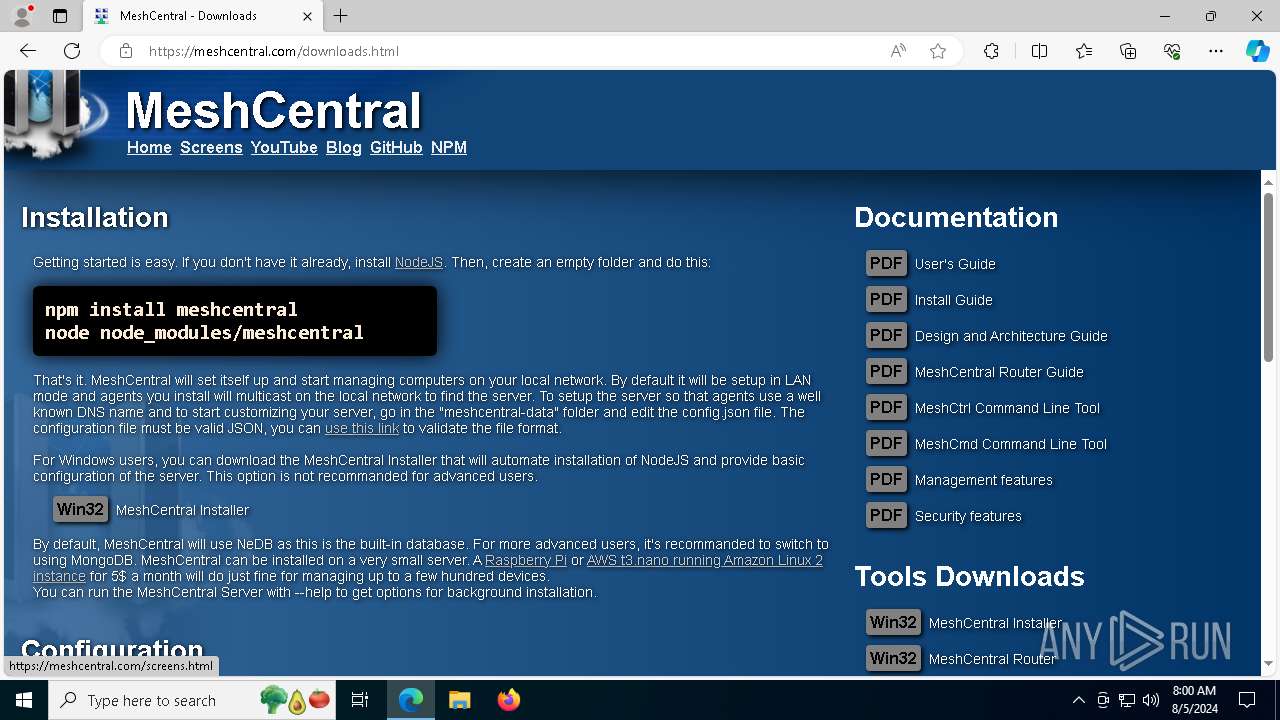The width and height of the screenshot is (1280, 720).
Task: Open a new browser tab
Action: click(341, 16)
